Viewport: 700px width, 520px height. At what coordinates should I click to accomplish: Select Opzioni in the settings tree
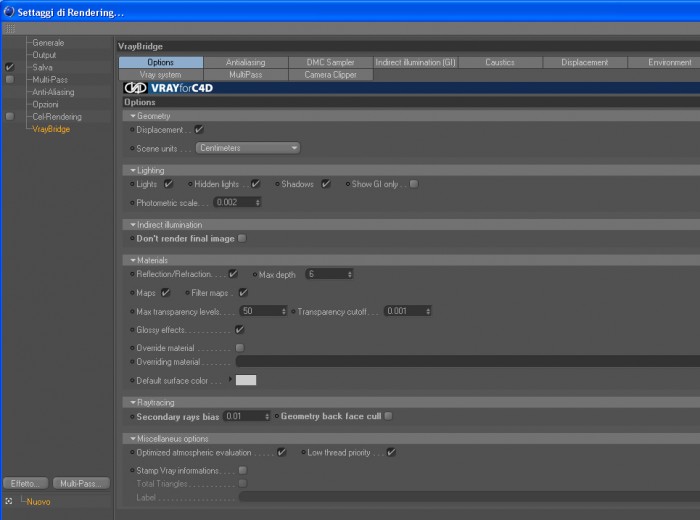[x=45, y=104]
